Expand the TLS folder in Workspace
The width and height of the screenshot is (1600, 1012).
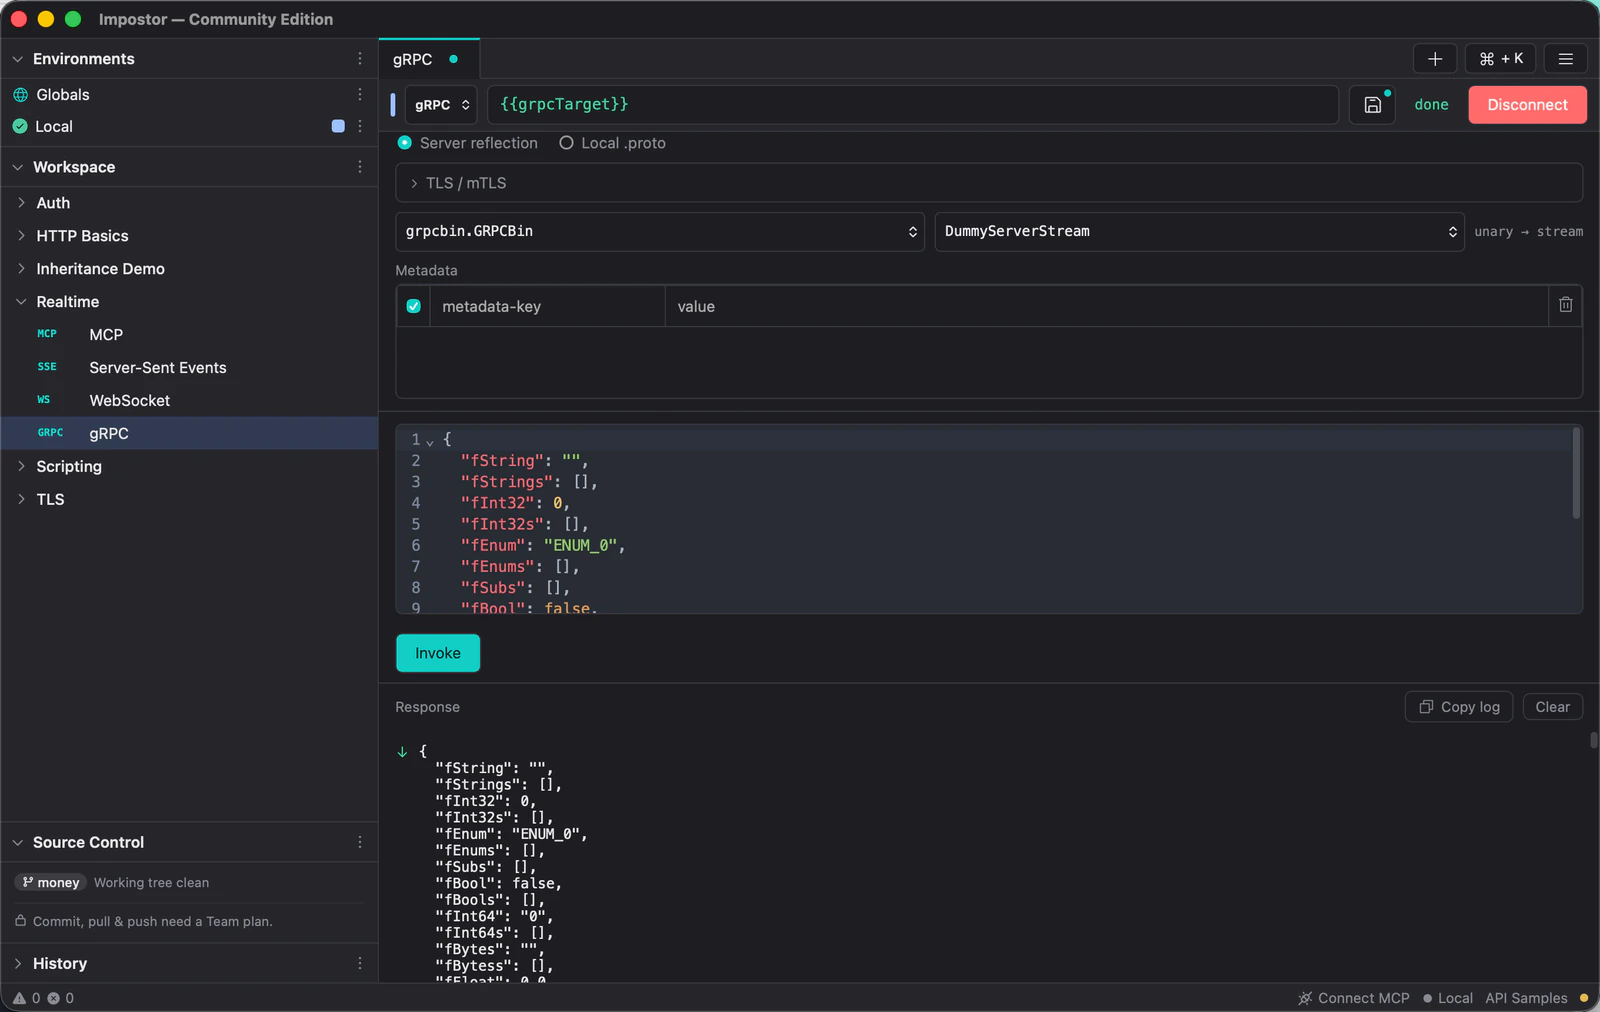point(21,499)
